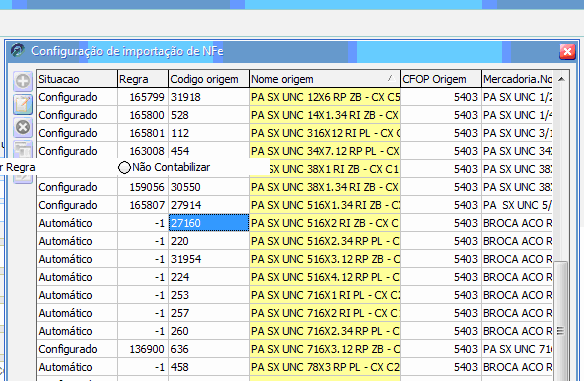Select the Codigo origem cell 253
The image size is (584, 381).
point(209,295)
